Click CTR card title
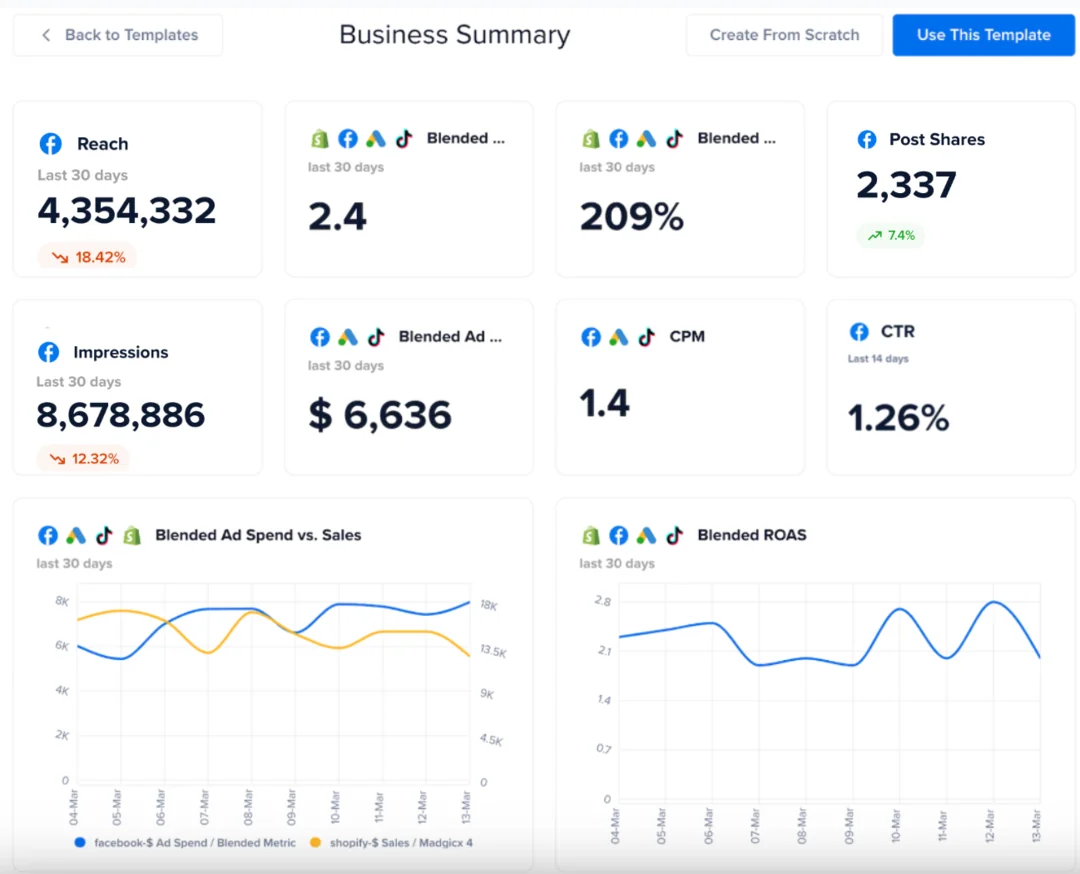Image resolution: width=1080 pixels, height=874 pixels. [897, 332]
